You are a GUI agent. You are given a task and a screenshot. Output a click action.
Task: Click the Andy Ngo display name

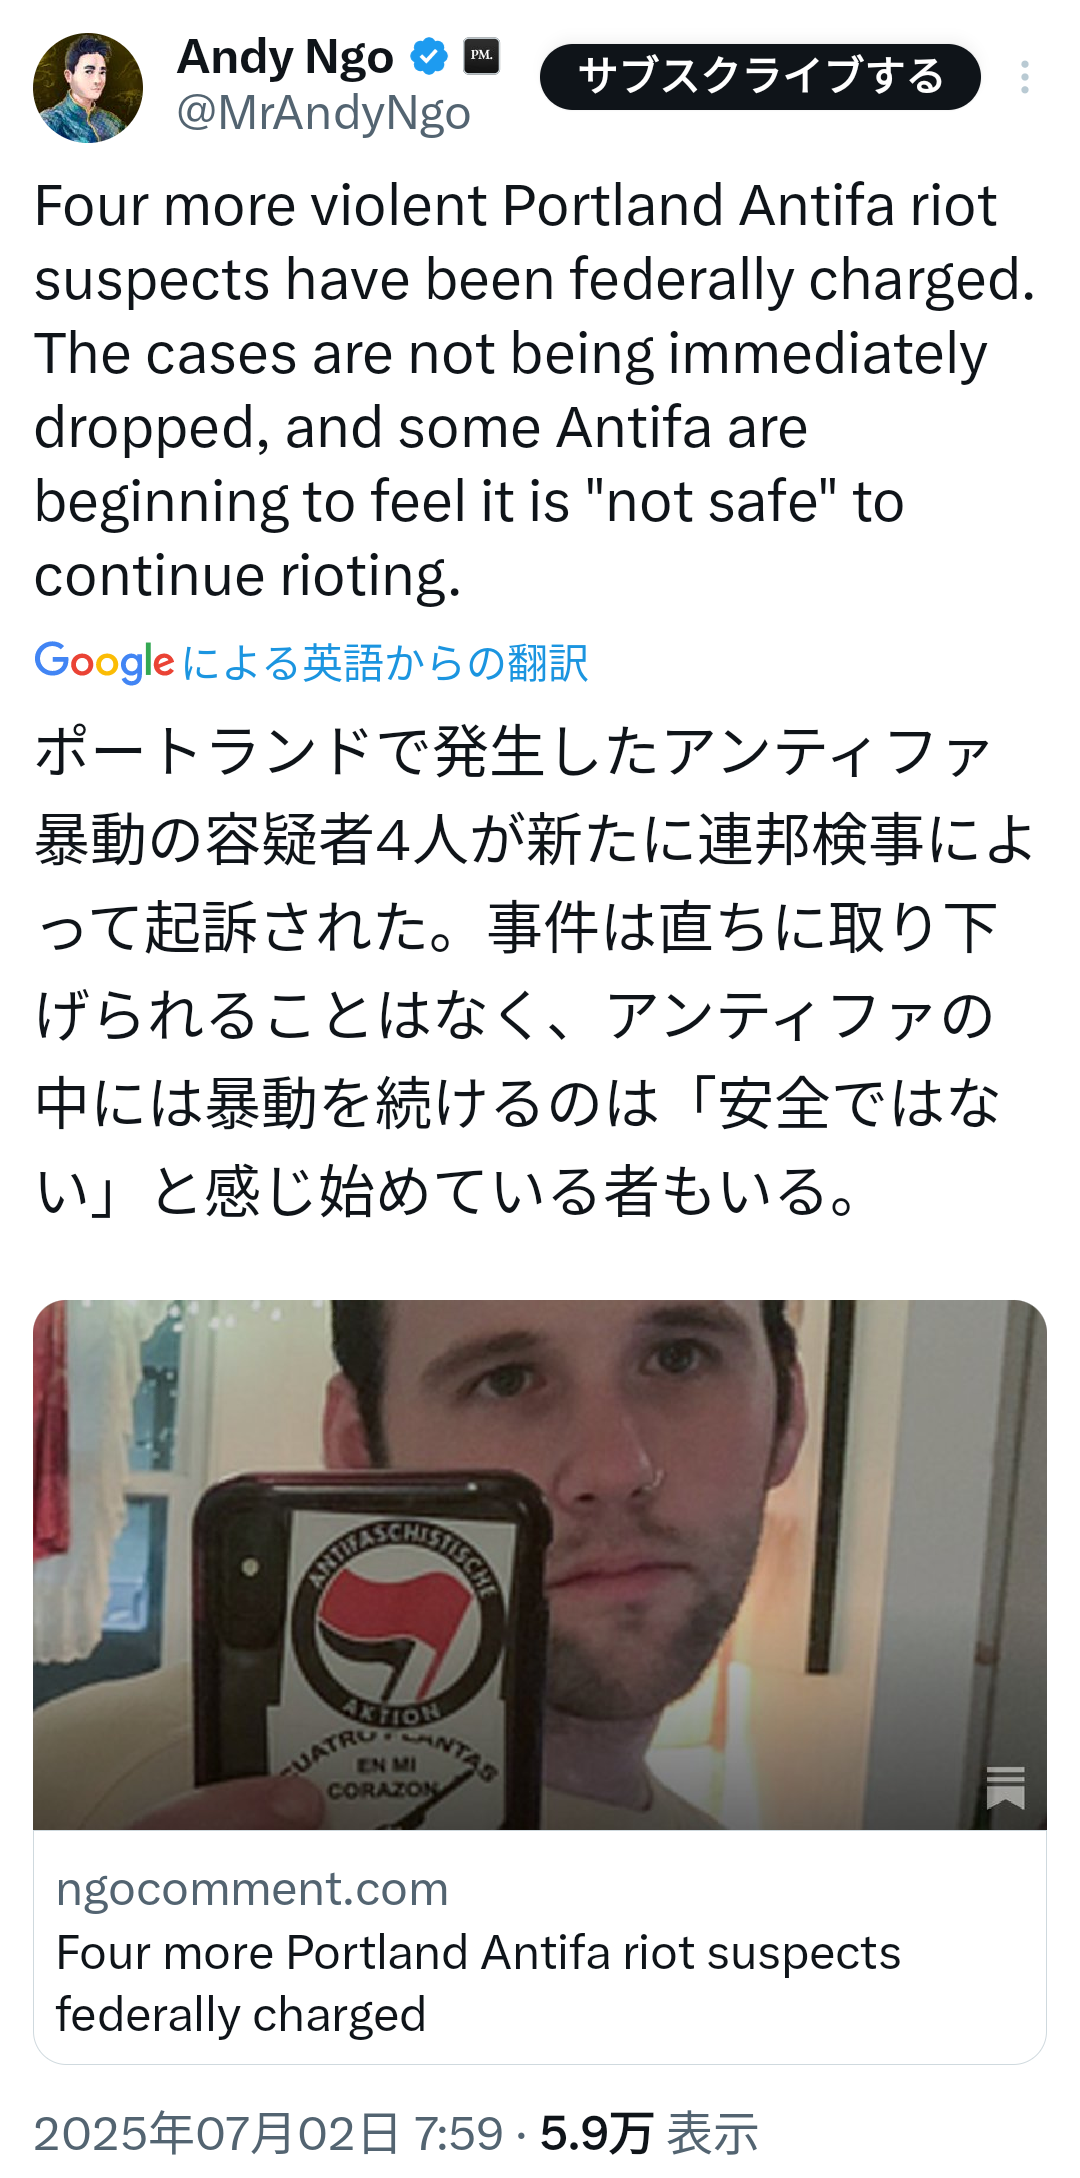click(x=285, y=57)
